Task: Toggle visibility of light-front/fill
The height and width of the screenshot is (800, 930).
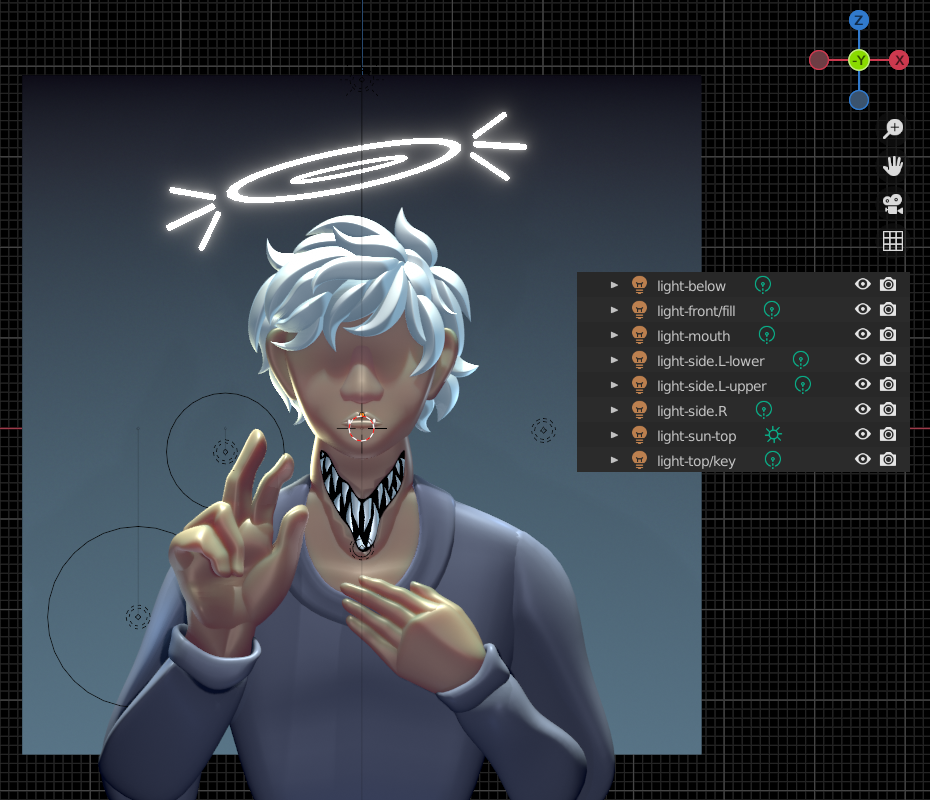Action: [x=862, y=310]
